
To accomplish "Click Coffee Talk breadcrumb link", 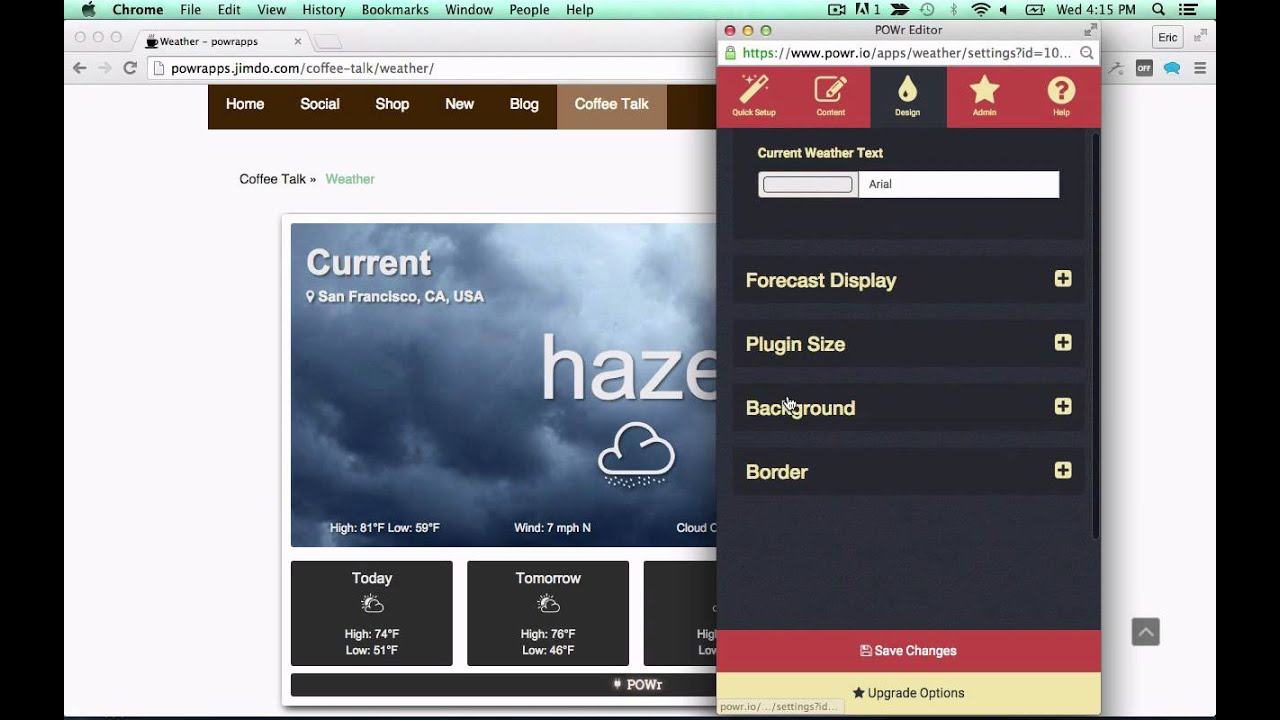I will click(x=272, y=179).
